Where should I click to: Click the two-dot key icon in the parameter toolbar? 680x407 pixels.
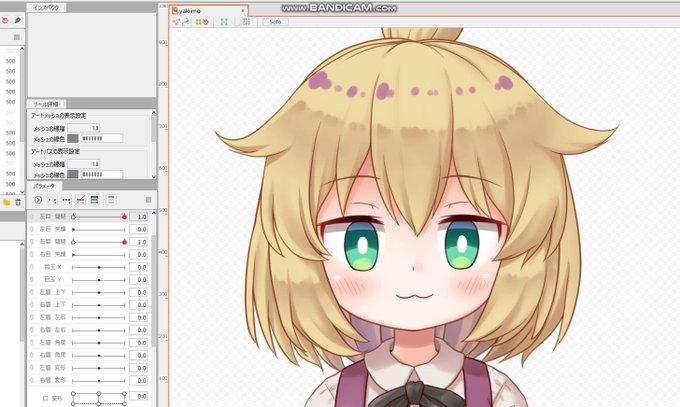pyautogui.click(x=52, y=200)
